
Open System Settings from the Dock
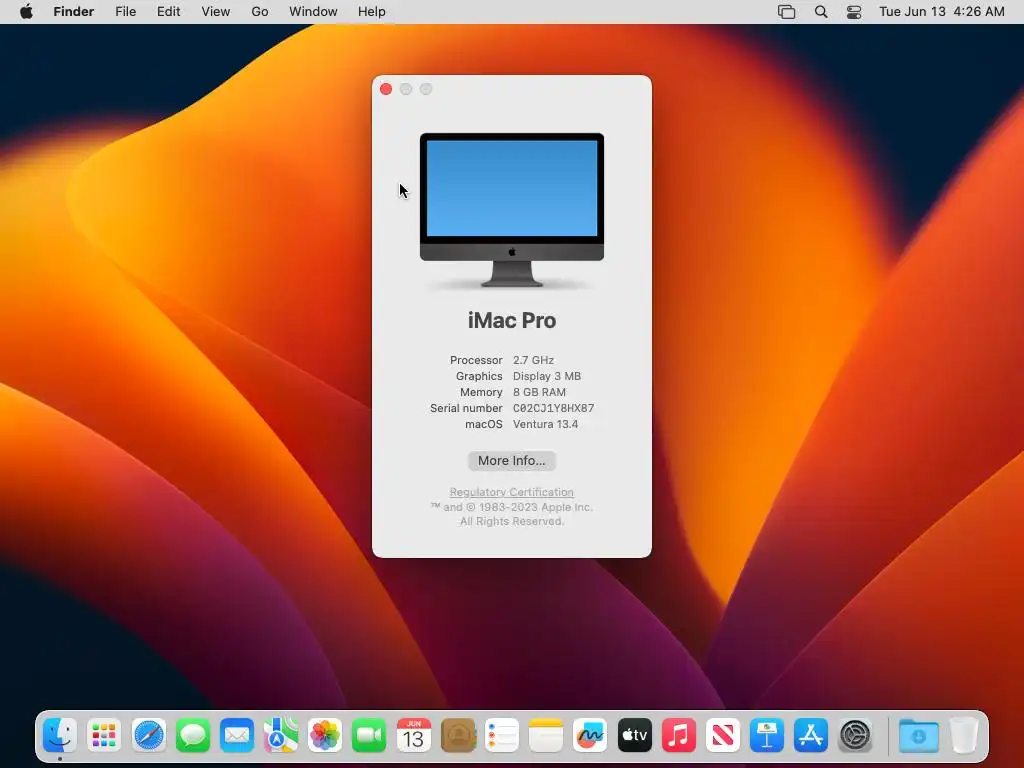855,735
